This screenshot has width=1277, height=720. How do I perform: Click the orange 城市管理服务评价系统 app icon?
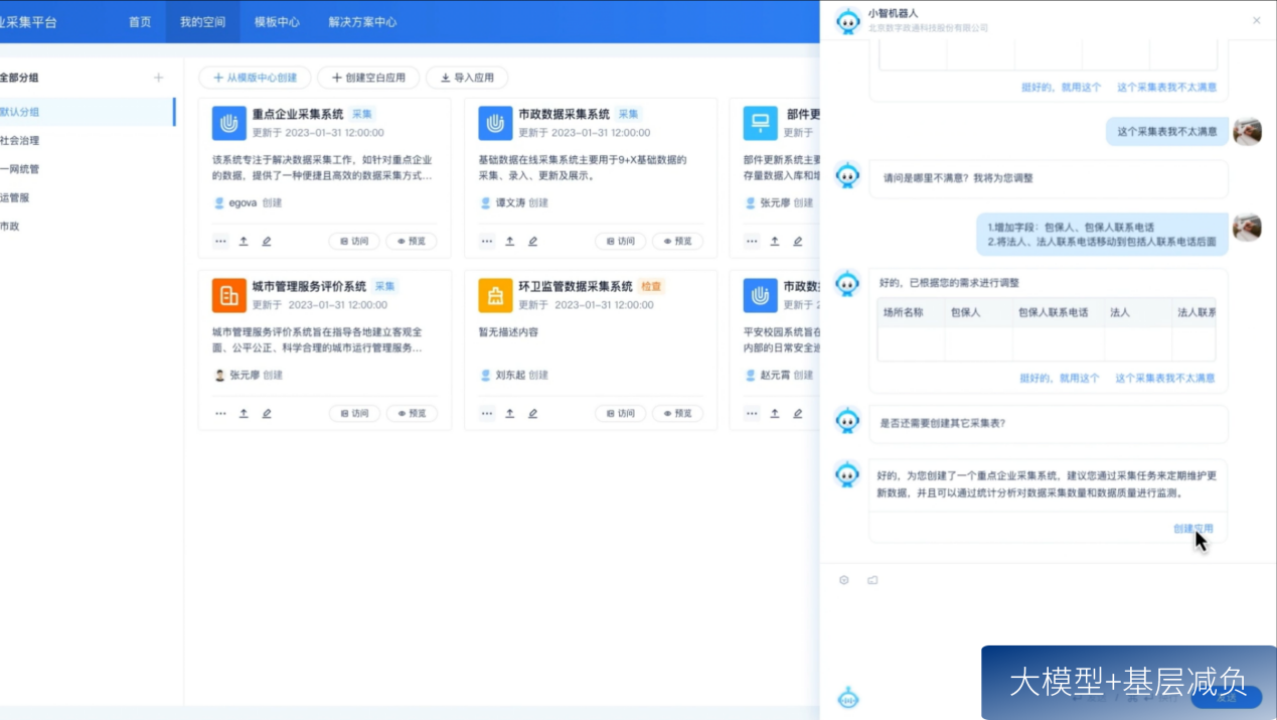pyautogui.click(x=229, y=295)
